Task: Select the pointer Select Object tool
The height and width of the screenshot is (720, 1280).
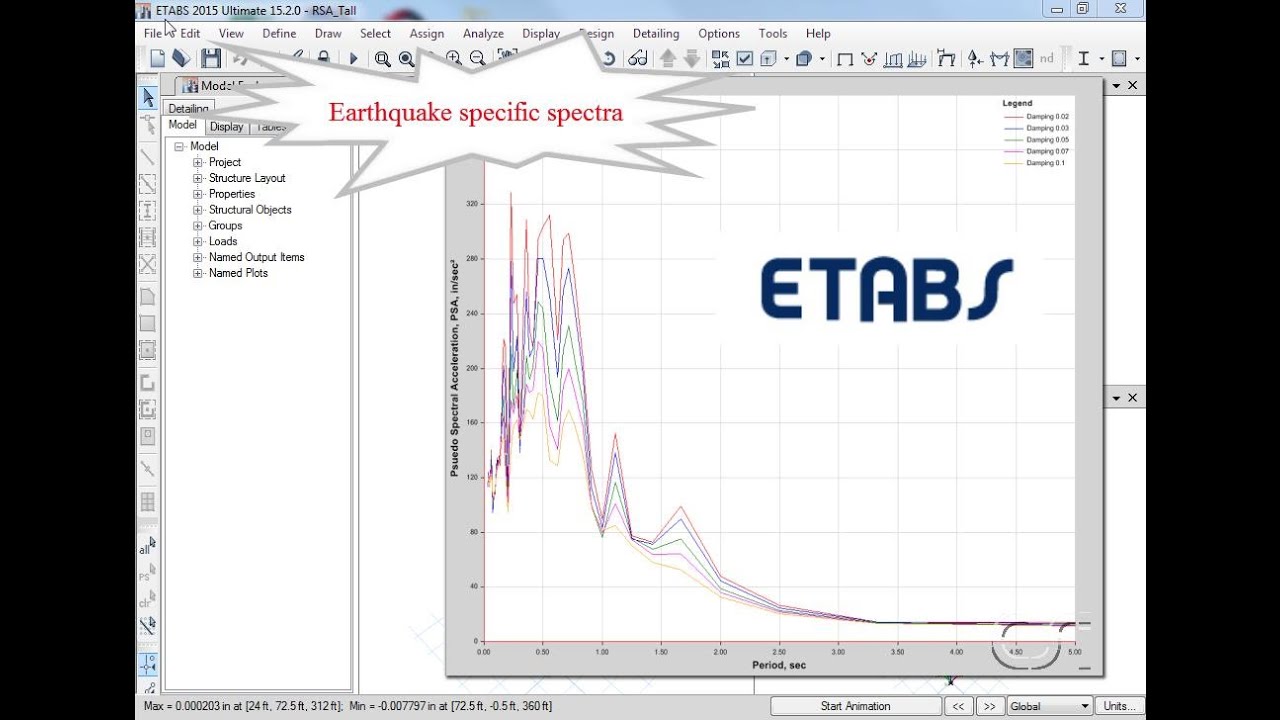Action: [147, 98]
